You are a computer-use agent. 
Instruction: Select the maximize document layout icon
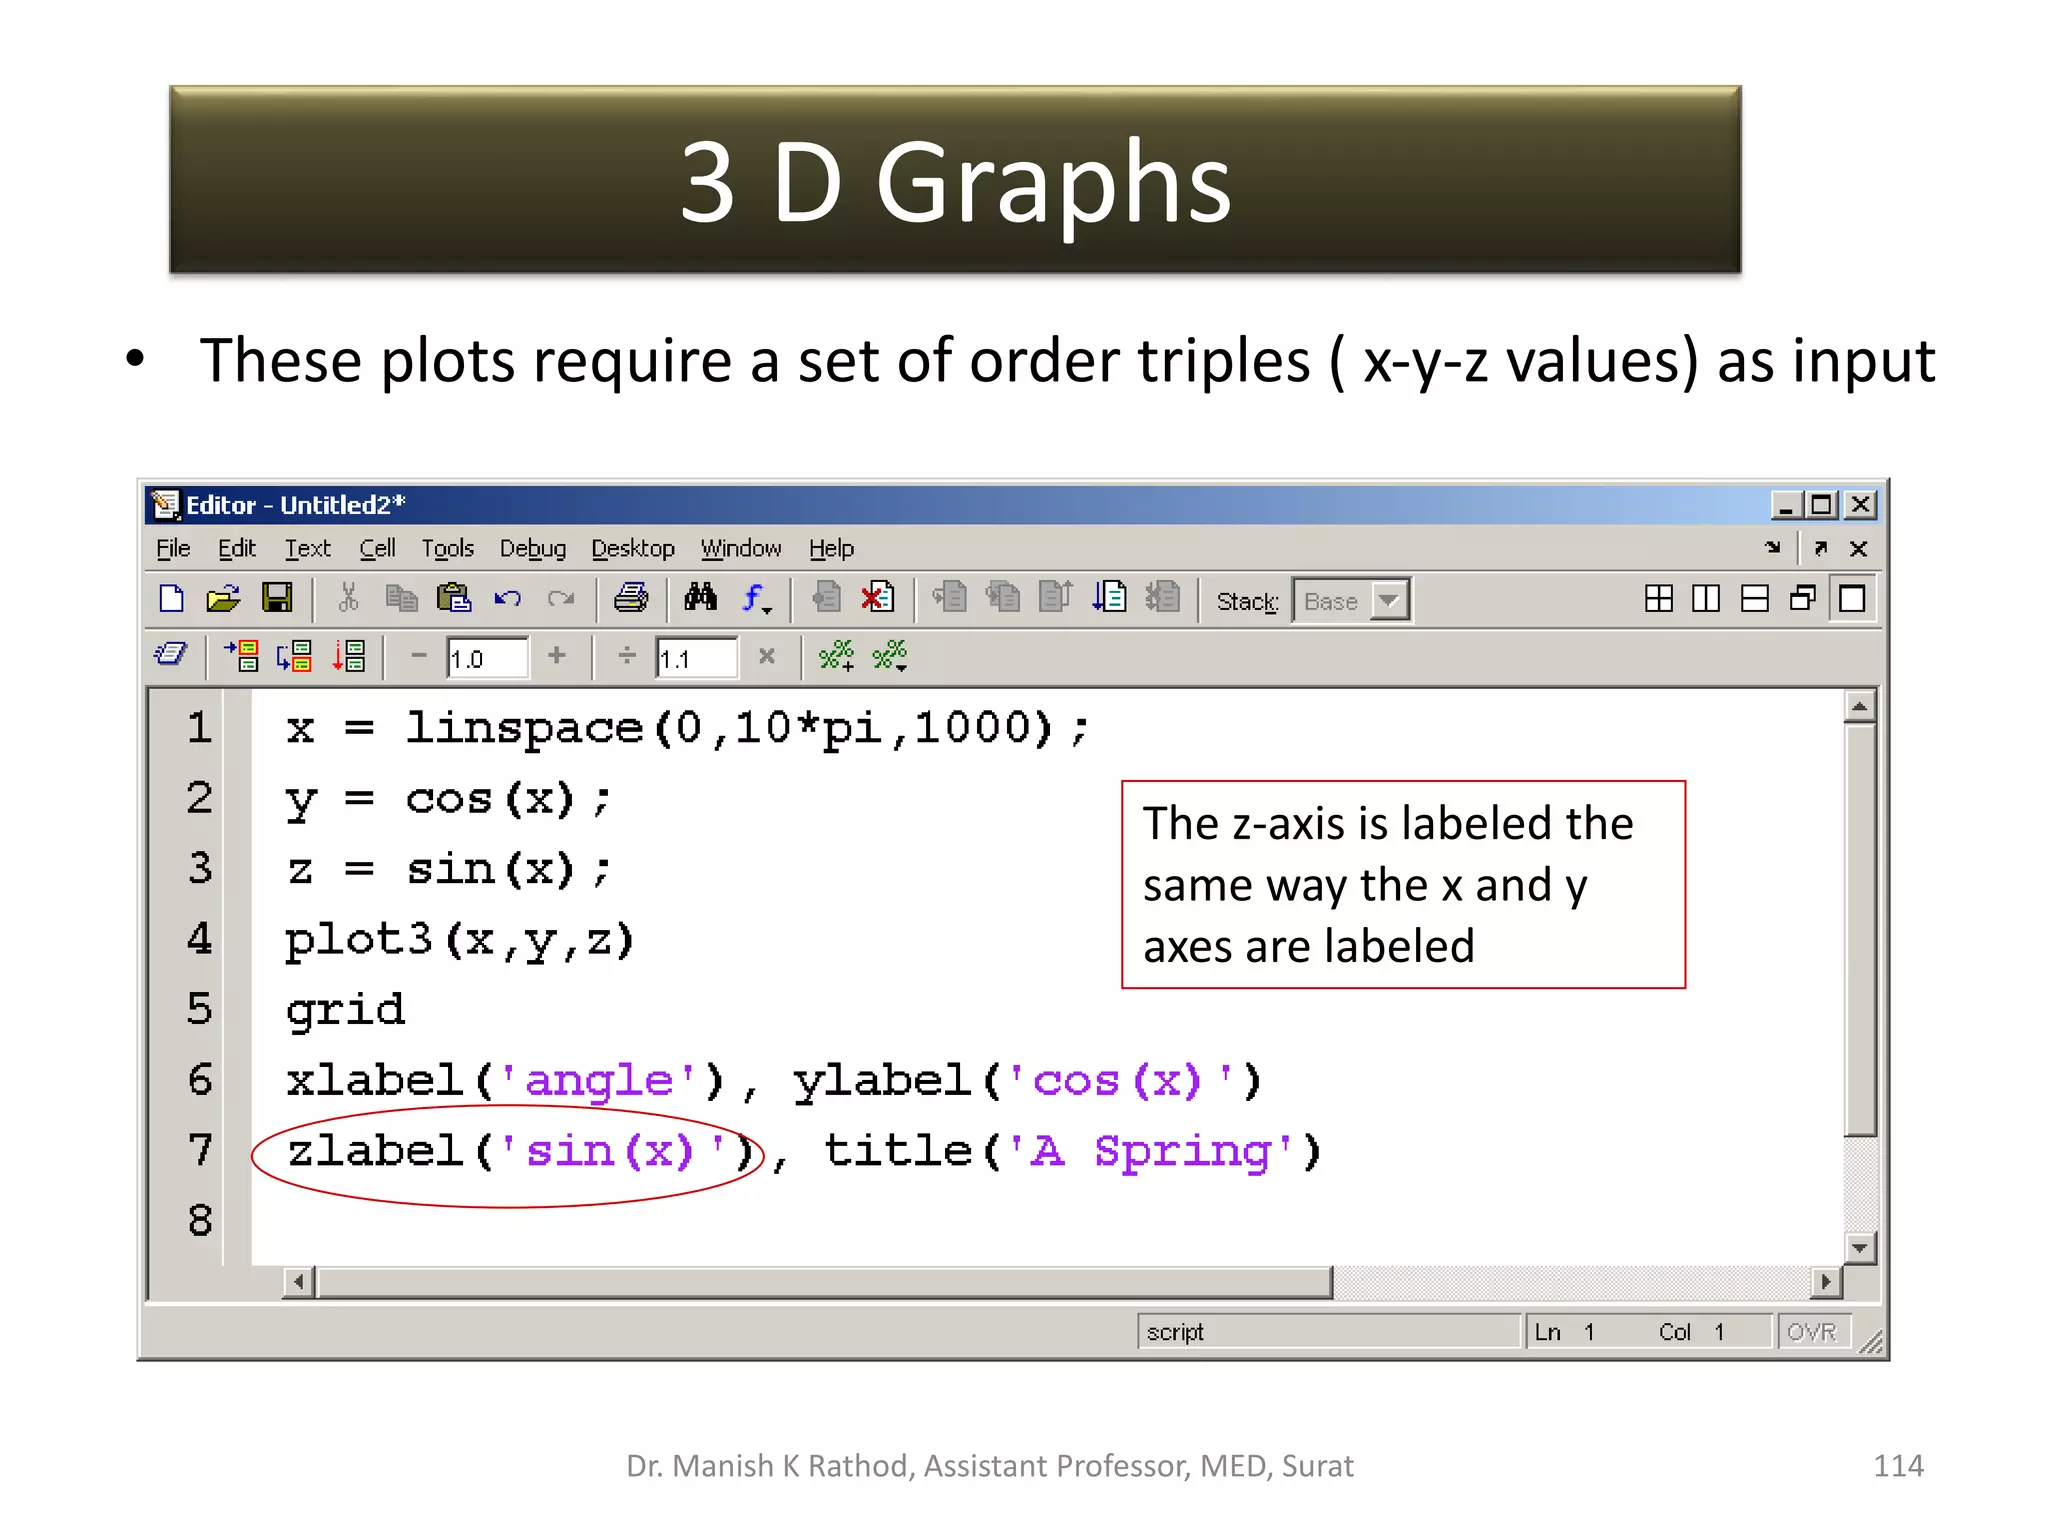(x=1852, y=598)
